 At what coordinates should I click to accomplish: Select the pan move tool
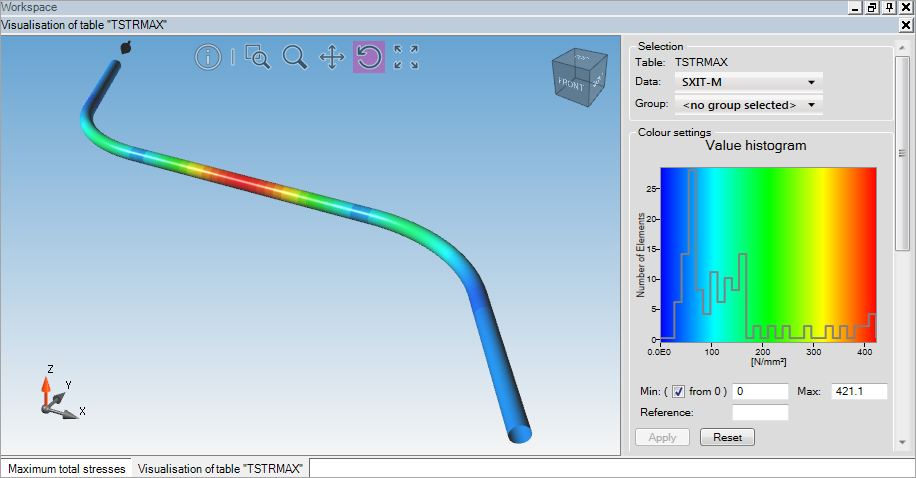point(331,58)
